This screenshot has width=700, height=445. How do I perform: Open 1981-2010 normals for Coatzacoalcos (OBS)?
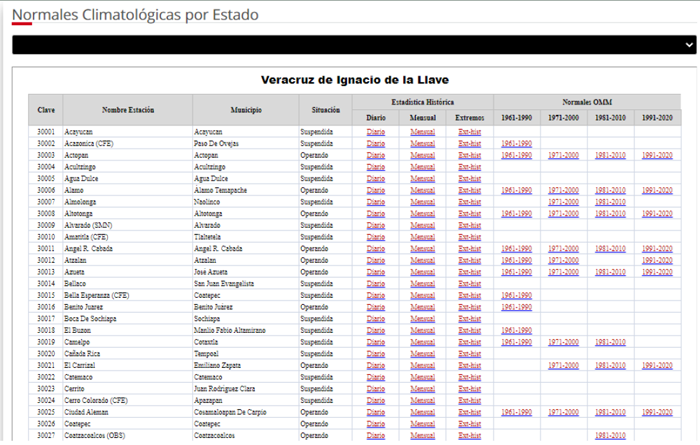[610, 435]
